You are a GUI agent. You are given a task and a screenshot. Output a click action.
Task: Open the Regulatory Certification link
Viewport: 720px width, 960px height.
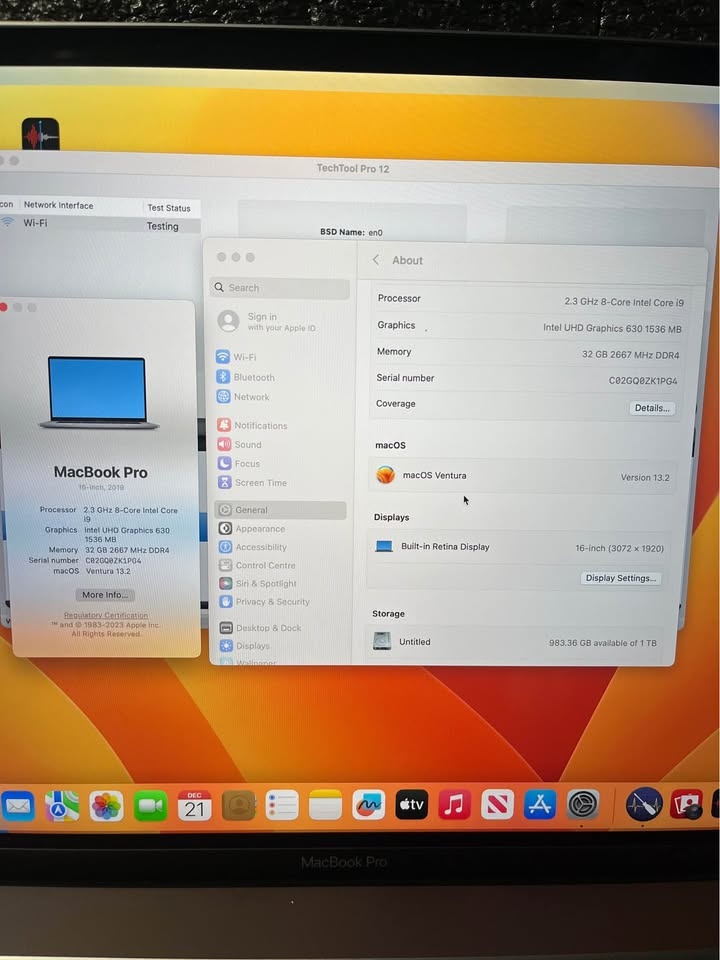106,615
